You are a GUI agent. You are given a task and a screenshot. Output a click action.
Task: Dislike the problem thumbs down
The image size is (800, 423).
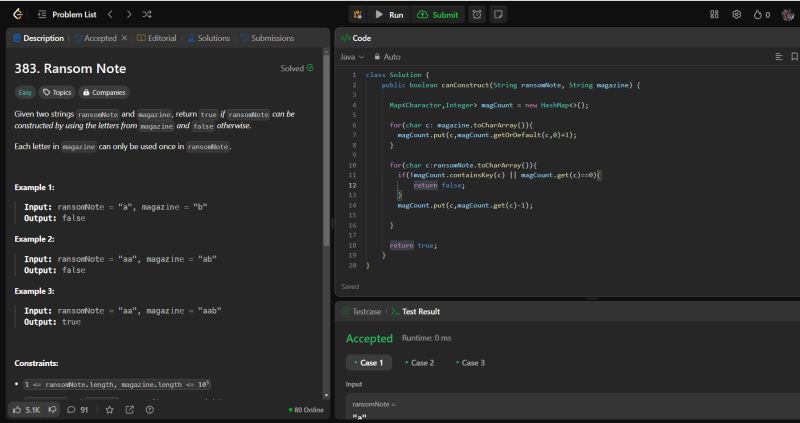point(52,410)
